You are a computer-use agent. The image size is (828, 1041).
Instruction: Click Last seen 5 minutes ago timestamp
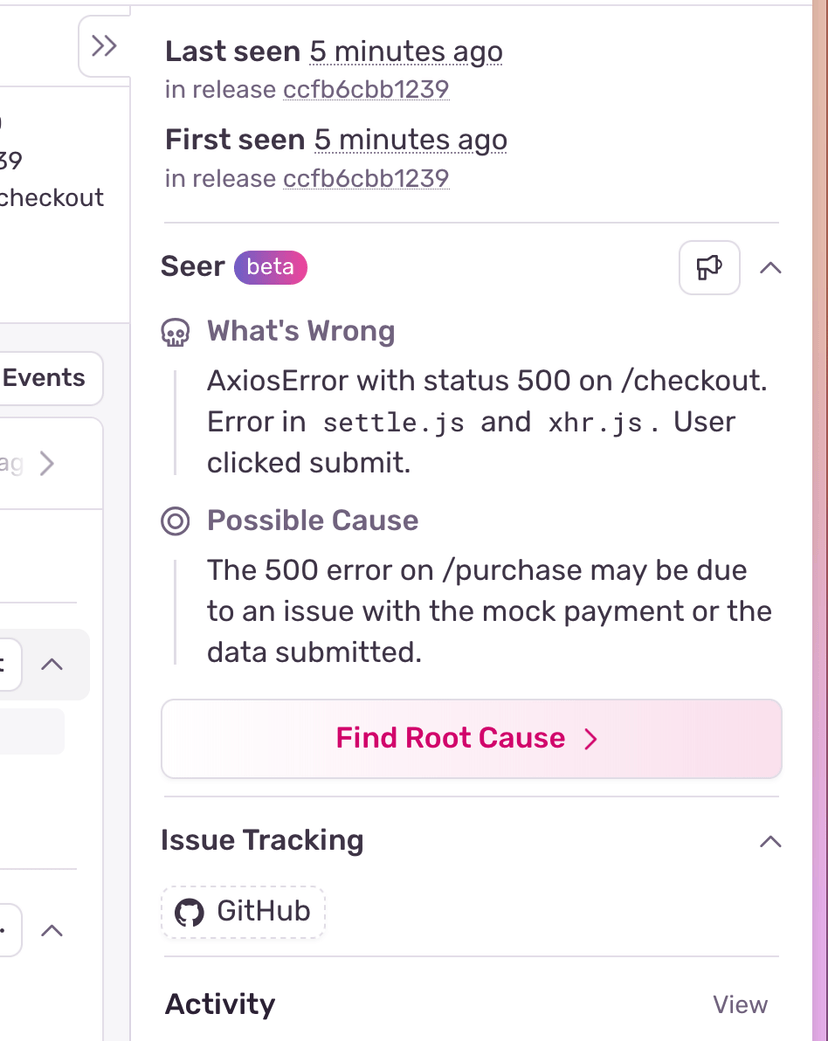(x=406, y=52)
